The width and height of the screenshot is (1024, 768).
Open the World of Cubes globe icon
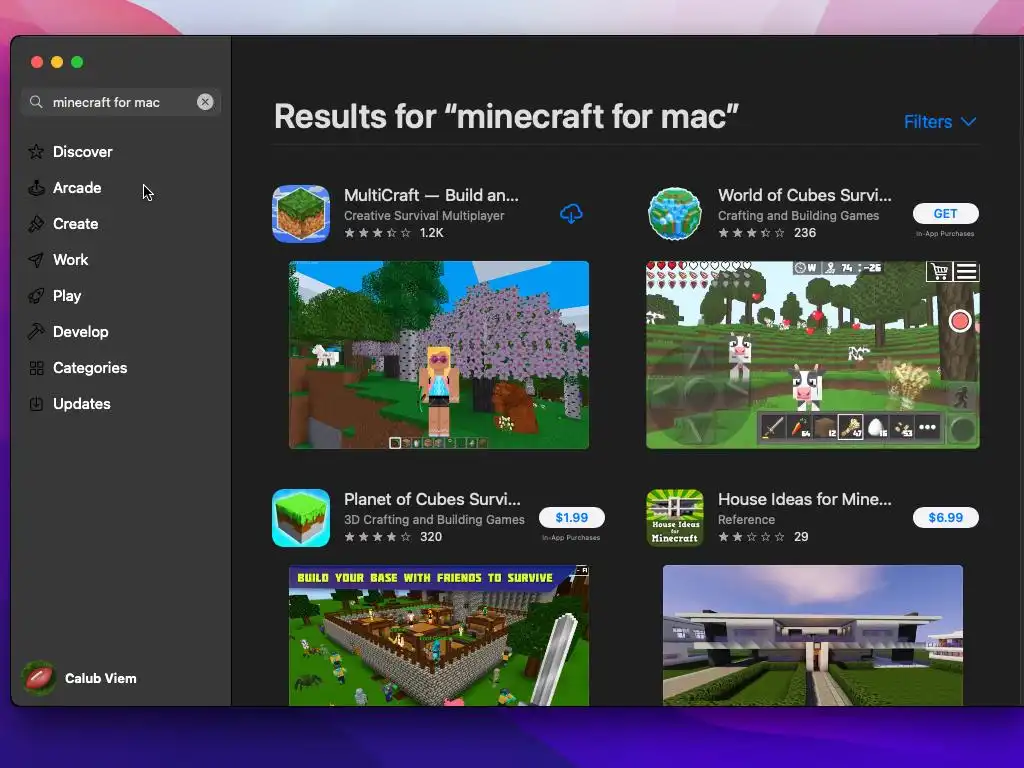click(x=675, y=214)
